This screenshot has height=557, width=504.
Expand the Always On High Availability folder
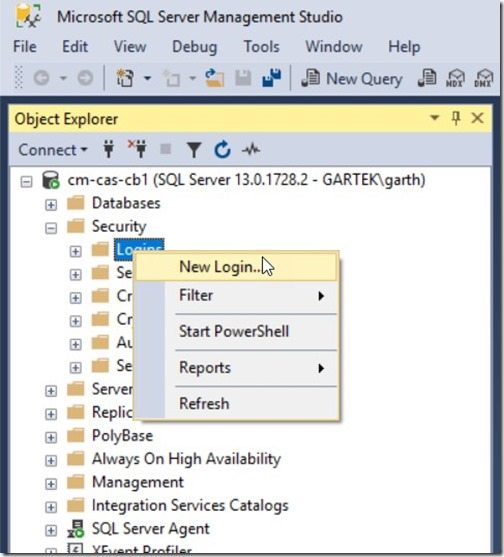(51, 461)
